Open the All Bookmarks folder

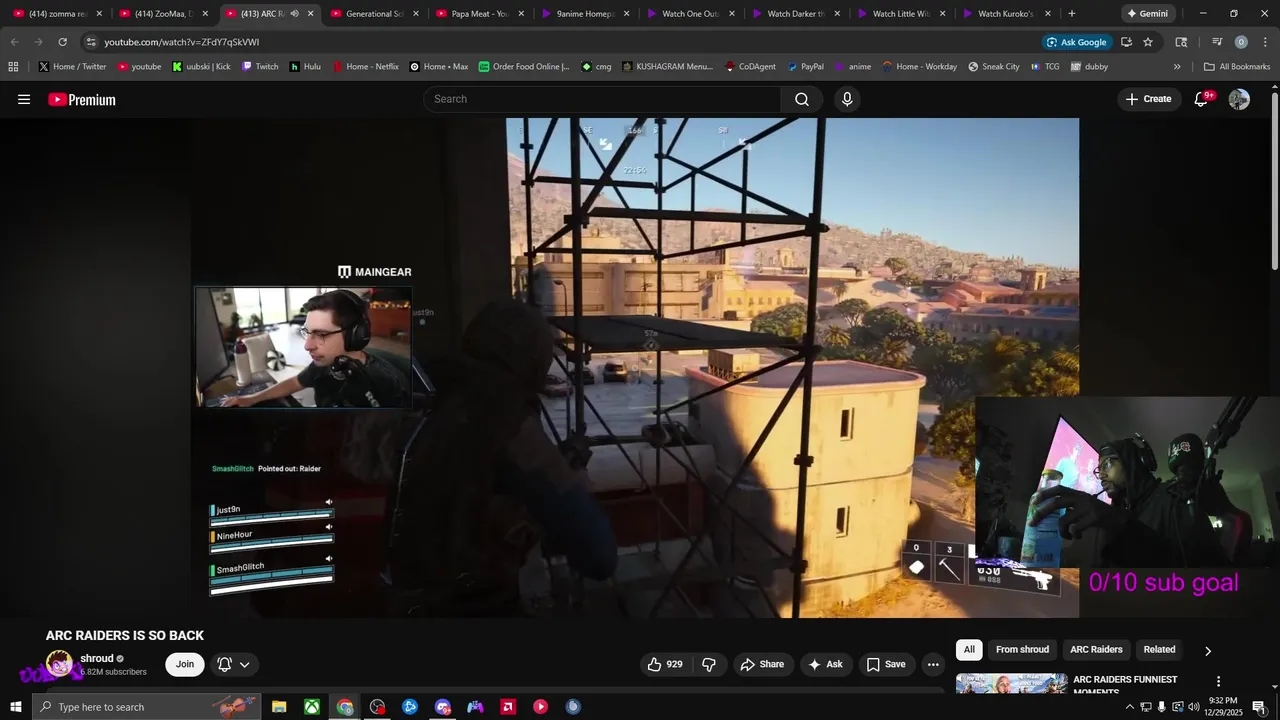[1237, 67]
